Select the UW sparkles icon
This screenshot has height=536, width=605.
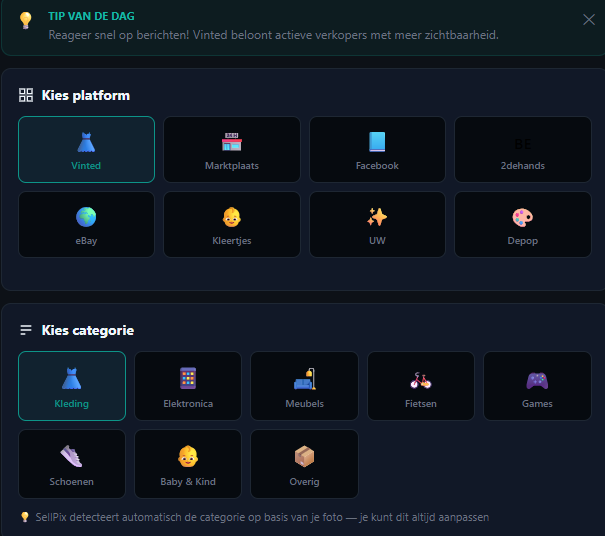click(377, 217)
